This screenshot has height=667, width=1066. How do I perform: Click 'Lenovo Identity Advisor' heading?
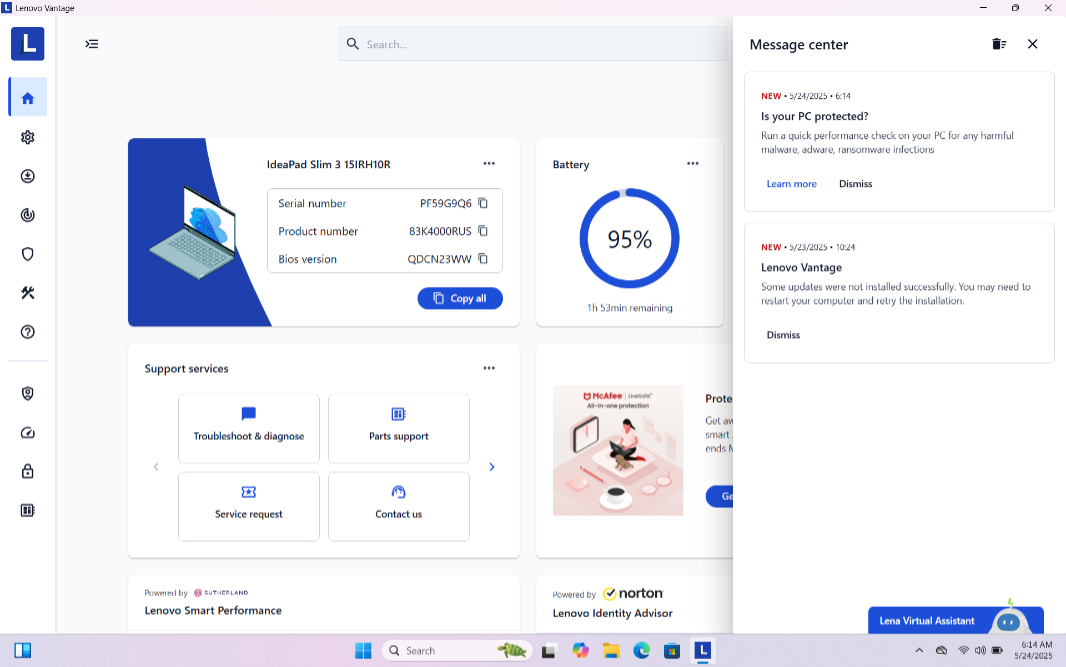click(x=613, y=613)
